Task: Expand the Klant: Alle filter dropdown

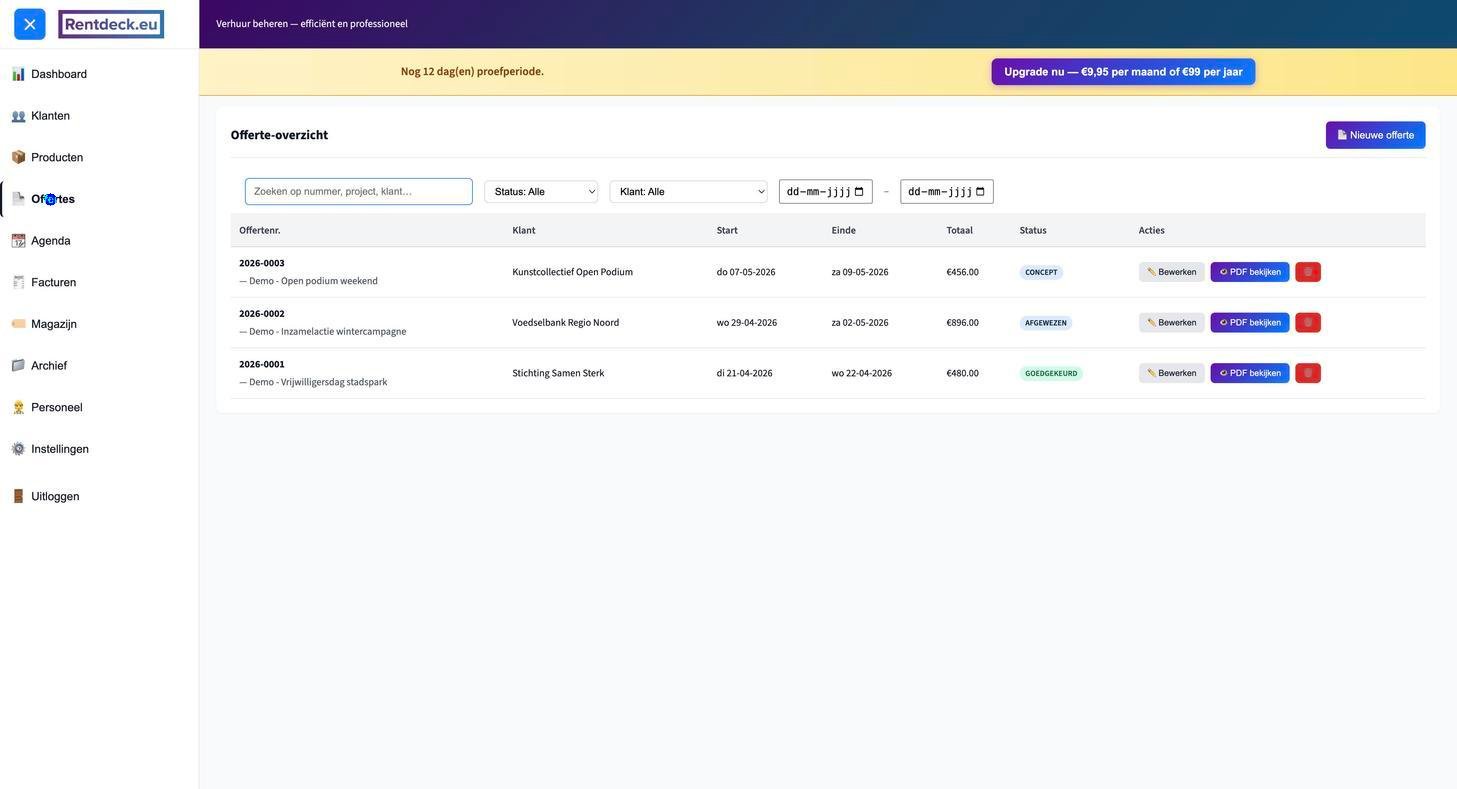Action: click(688, 192)
